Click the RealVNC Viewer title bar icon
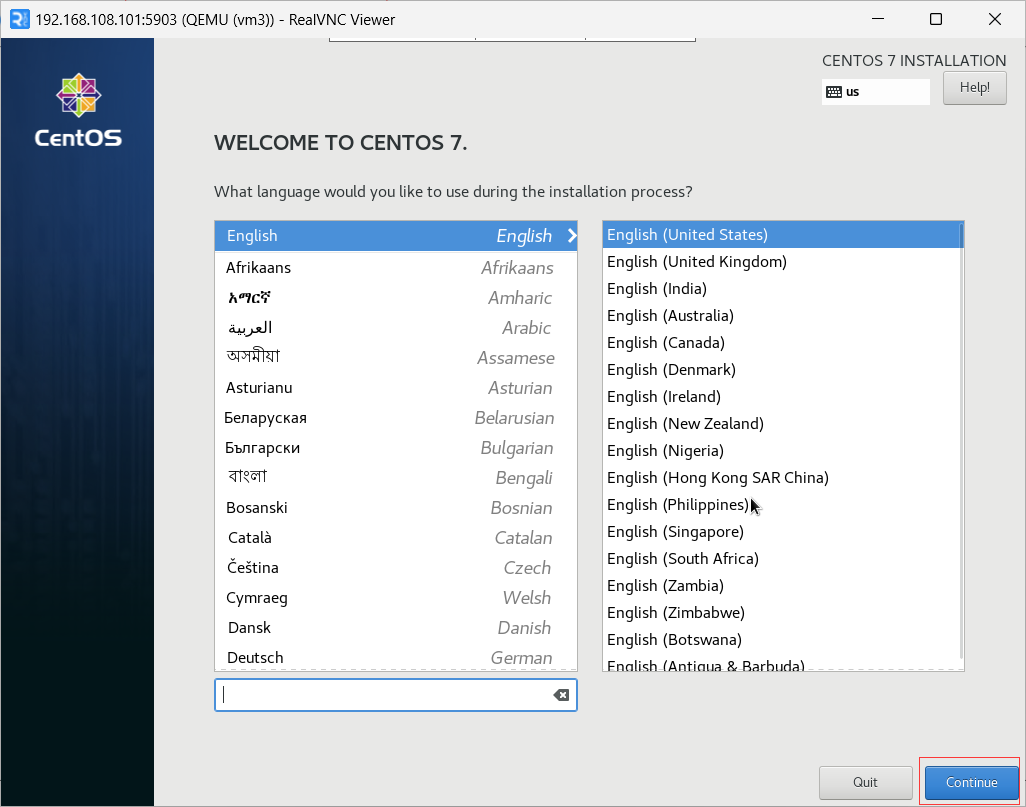This screenshot has height=807, width=1026. click(20, 20)
